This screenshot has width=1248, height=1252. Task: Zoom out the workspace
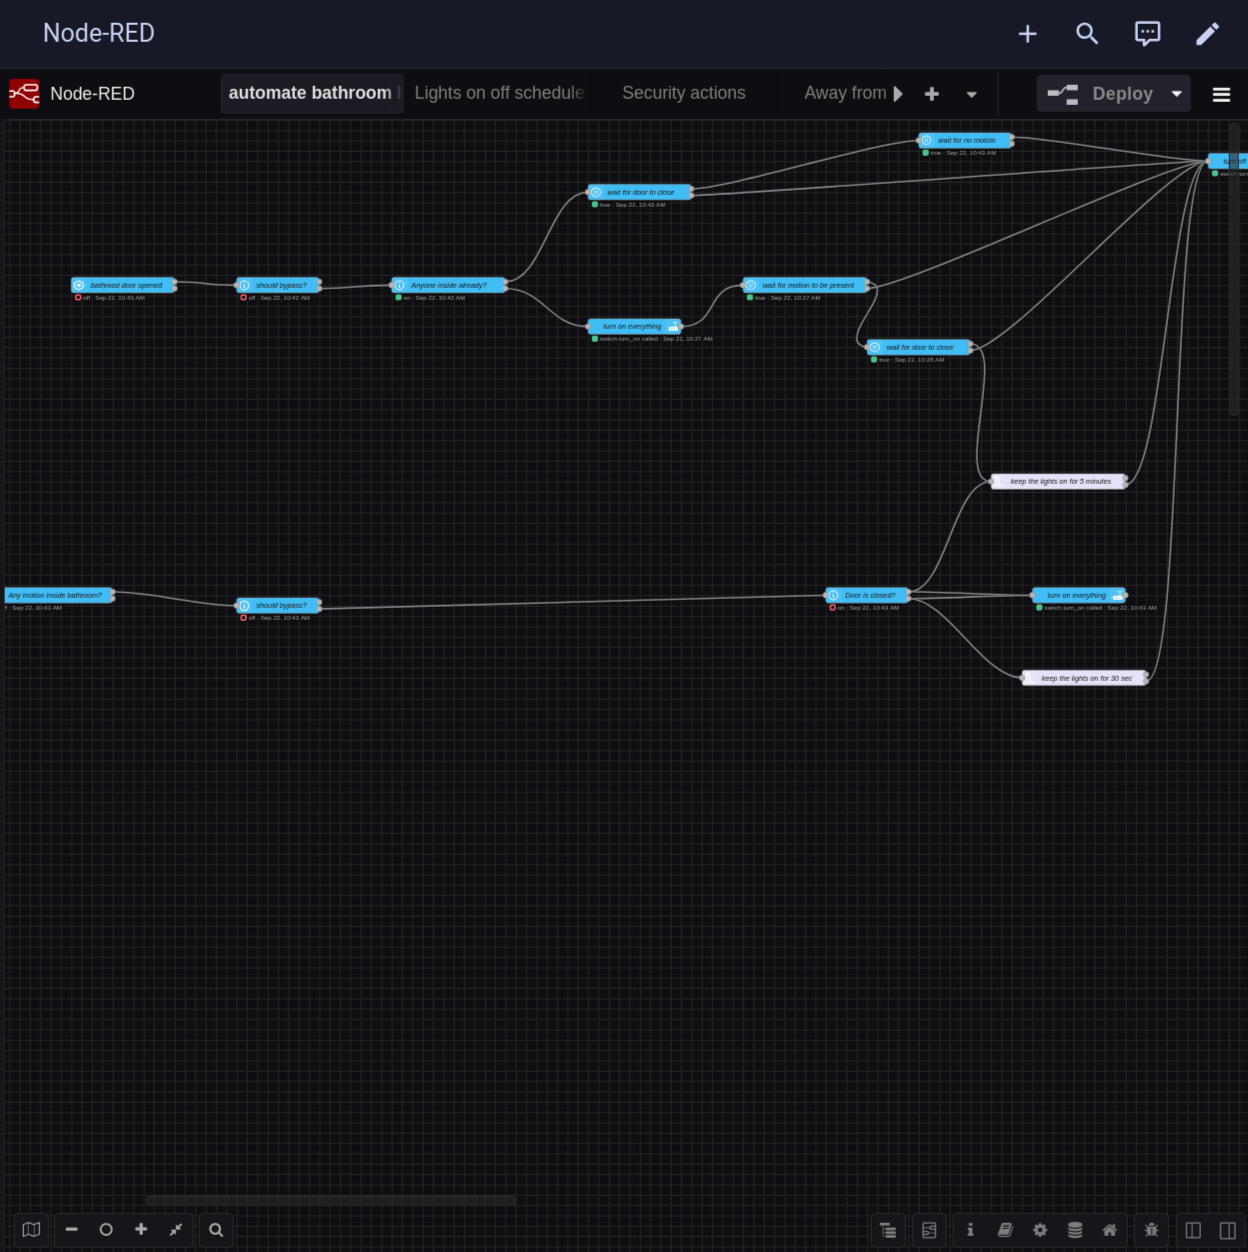[72, 1230]
